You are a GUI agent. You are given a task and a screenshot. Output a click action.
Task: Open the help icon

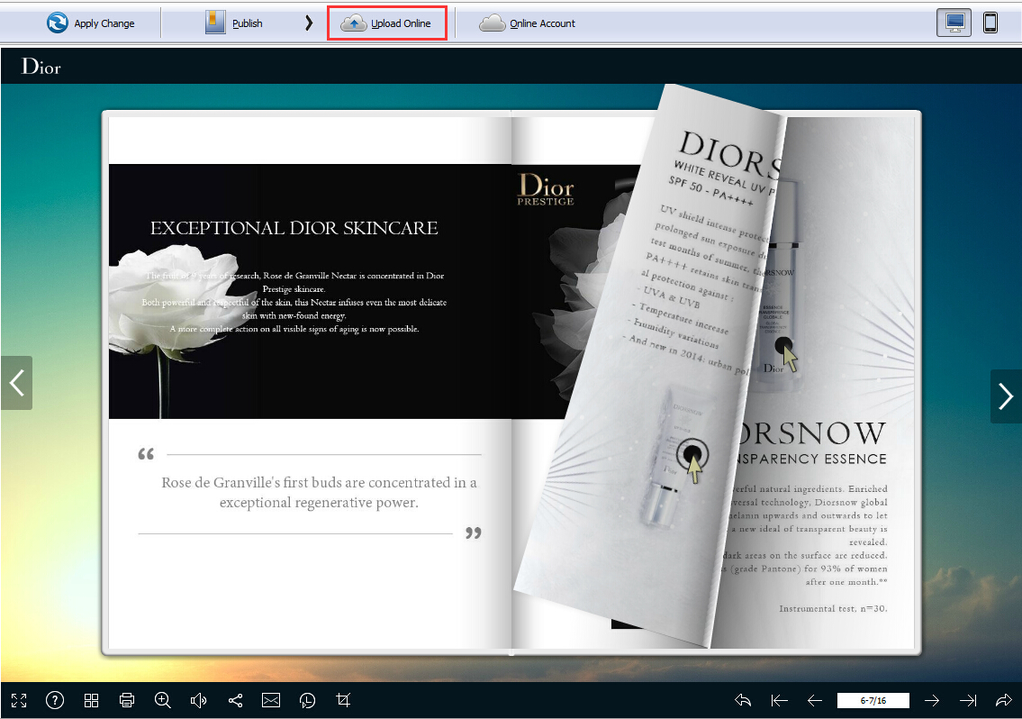coord(55,700)
